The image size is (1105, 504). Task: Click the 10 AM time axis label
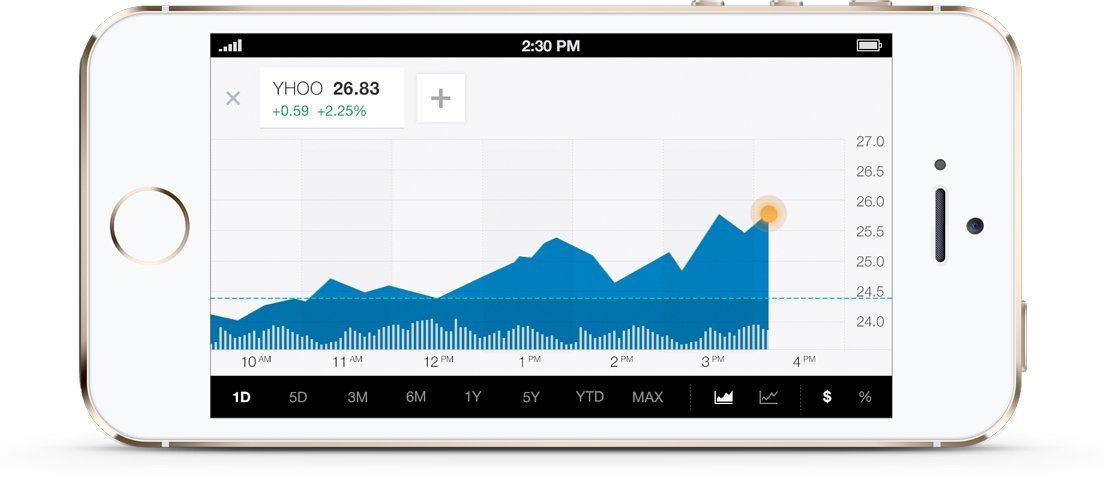[x=256, y=362]
